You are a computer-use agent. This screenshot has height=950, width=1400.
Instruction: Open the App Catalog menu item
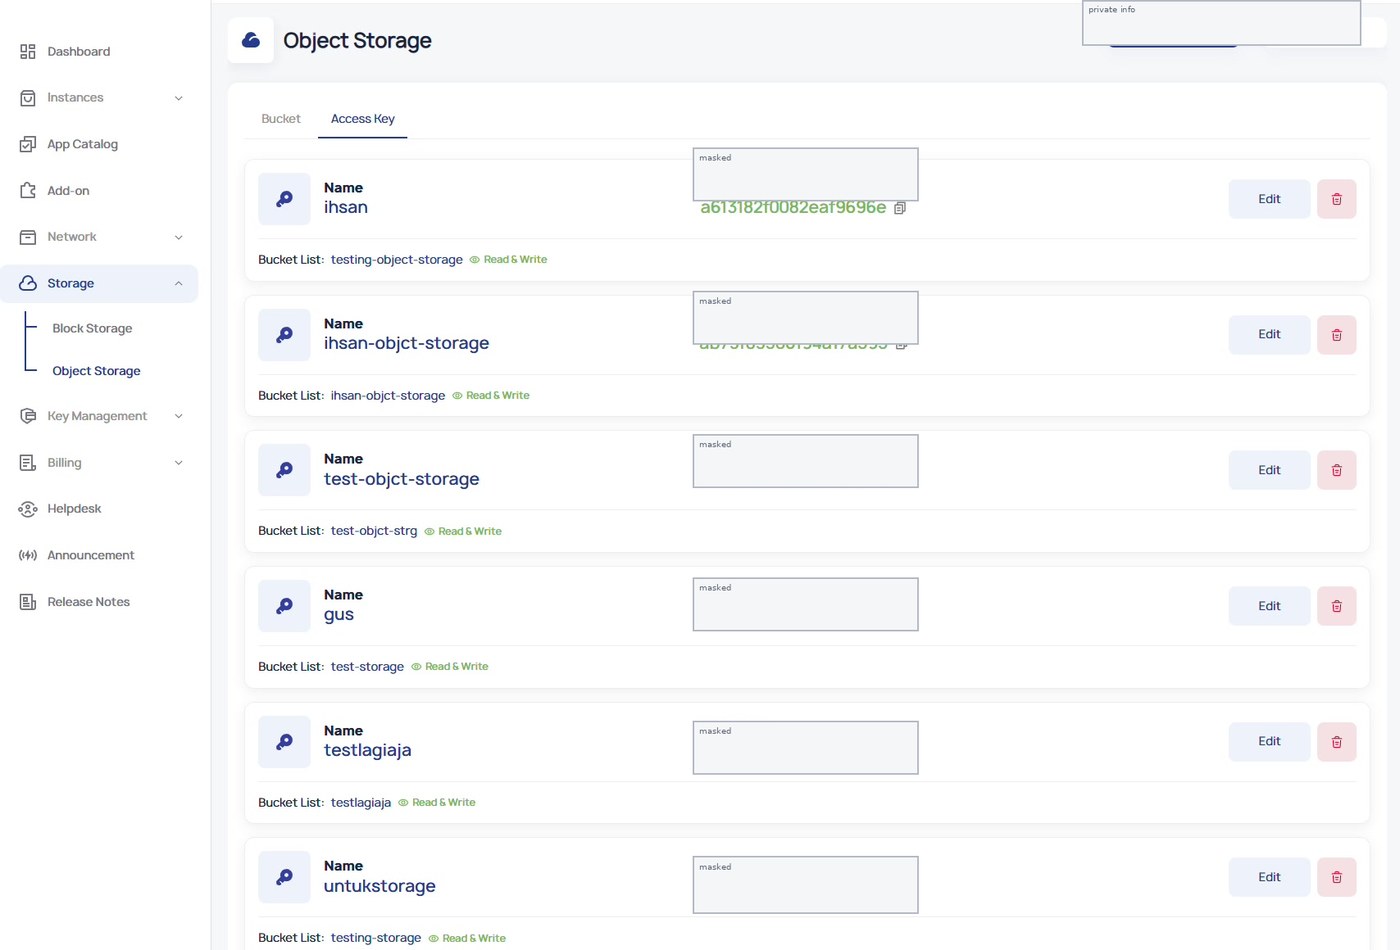[x=82, y=144]
